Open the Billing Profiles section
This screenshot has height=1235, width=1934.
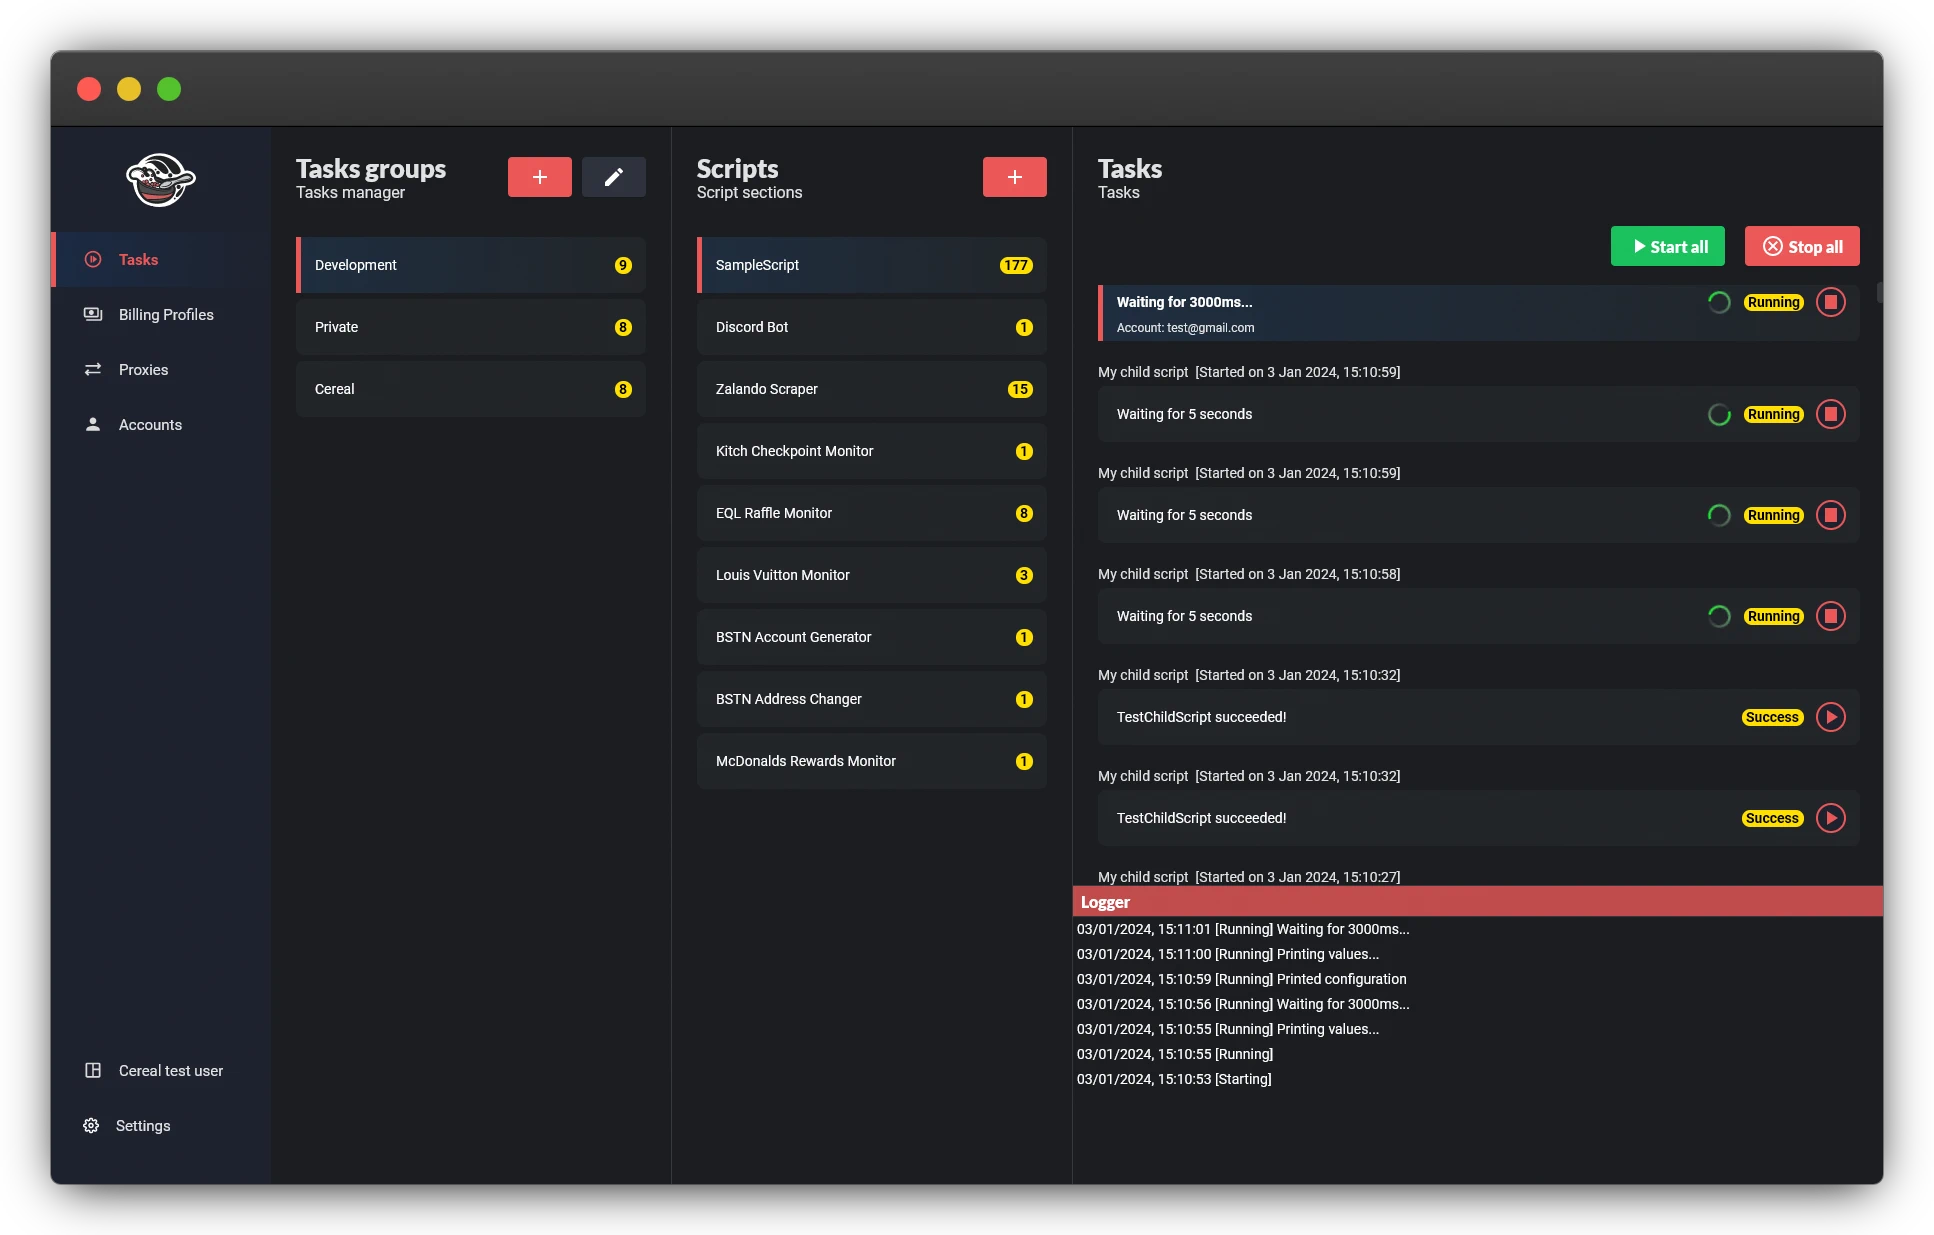165,315
